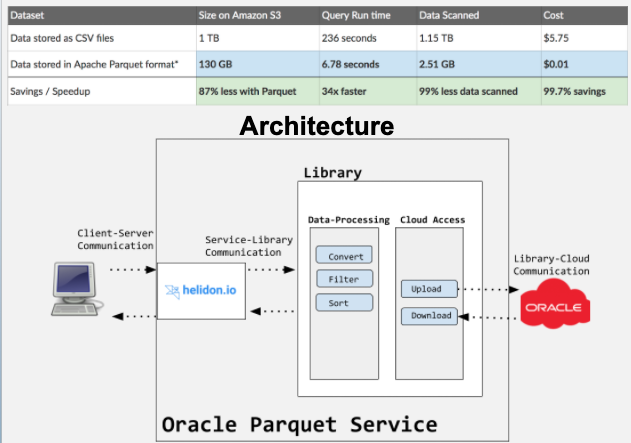Click the 34x faster cell
The height and width of the screenshot is (443, 631).
click(368, 91)
